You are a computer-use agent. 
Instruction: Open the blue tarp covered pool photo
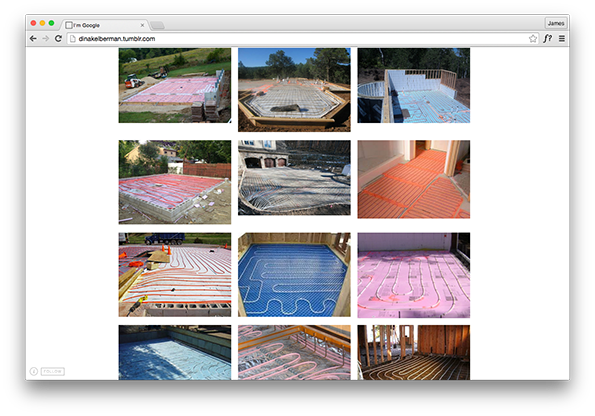[175, 353]
